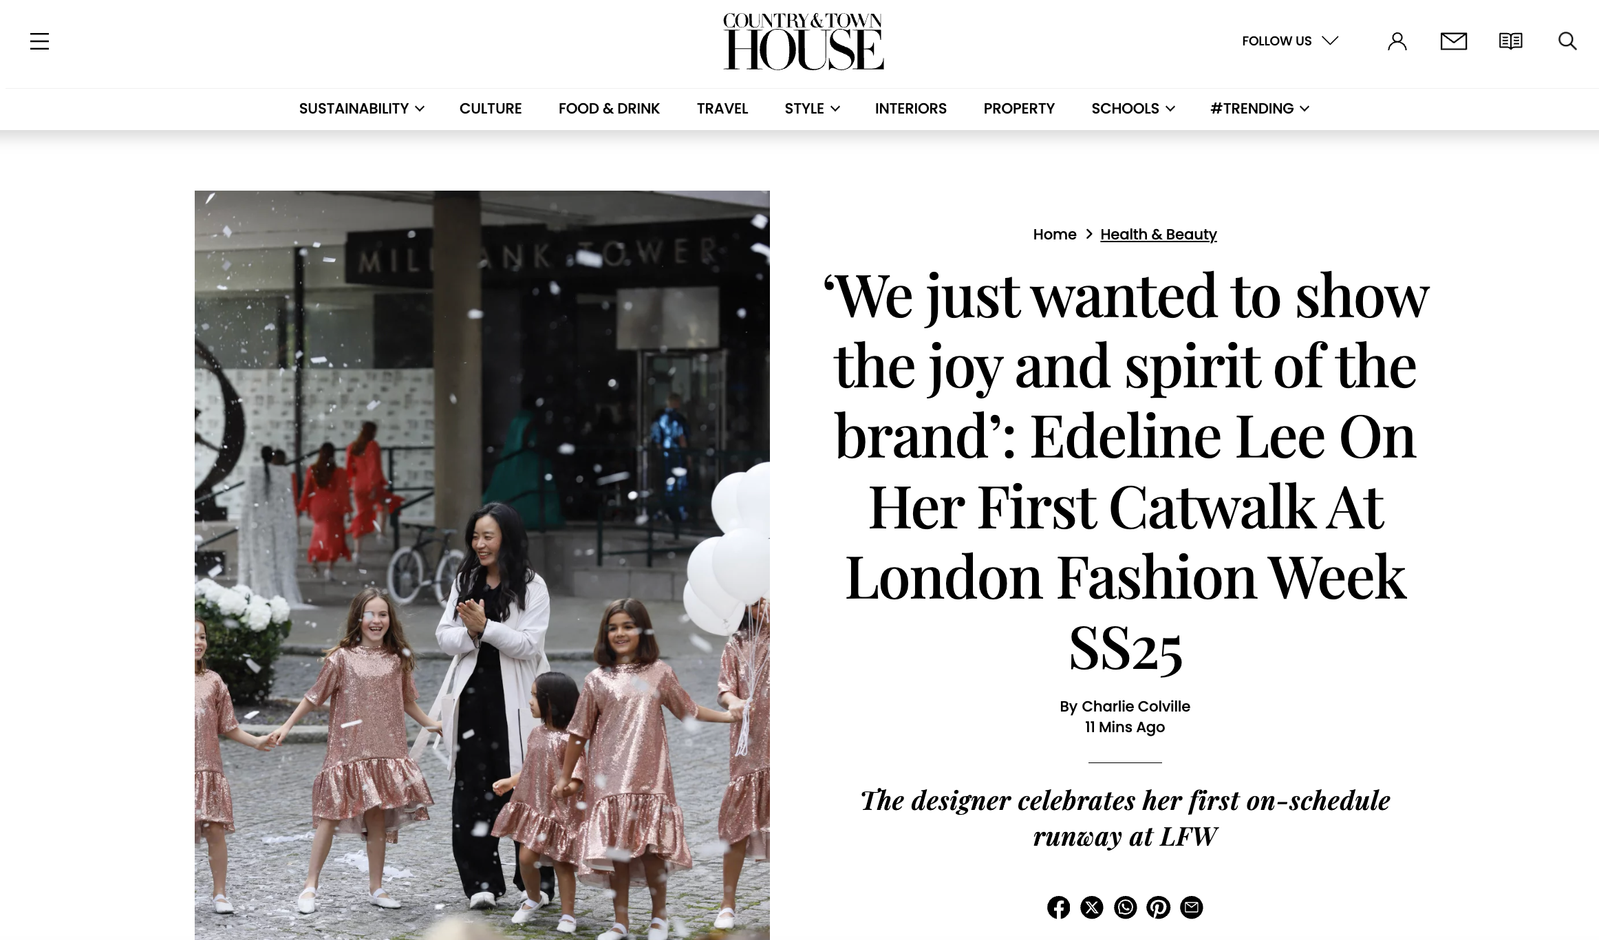Expand the Sustainability menu
Screen dimensions: 1599x940
[361, 108]
